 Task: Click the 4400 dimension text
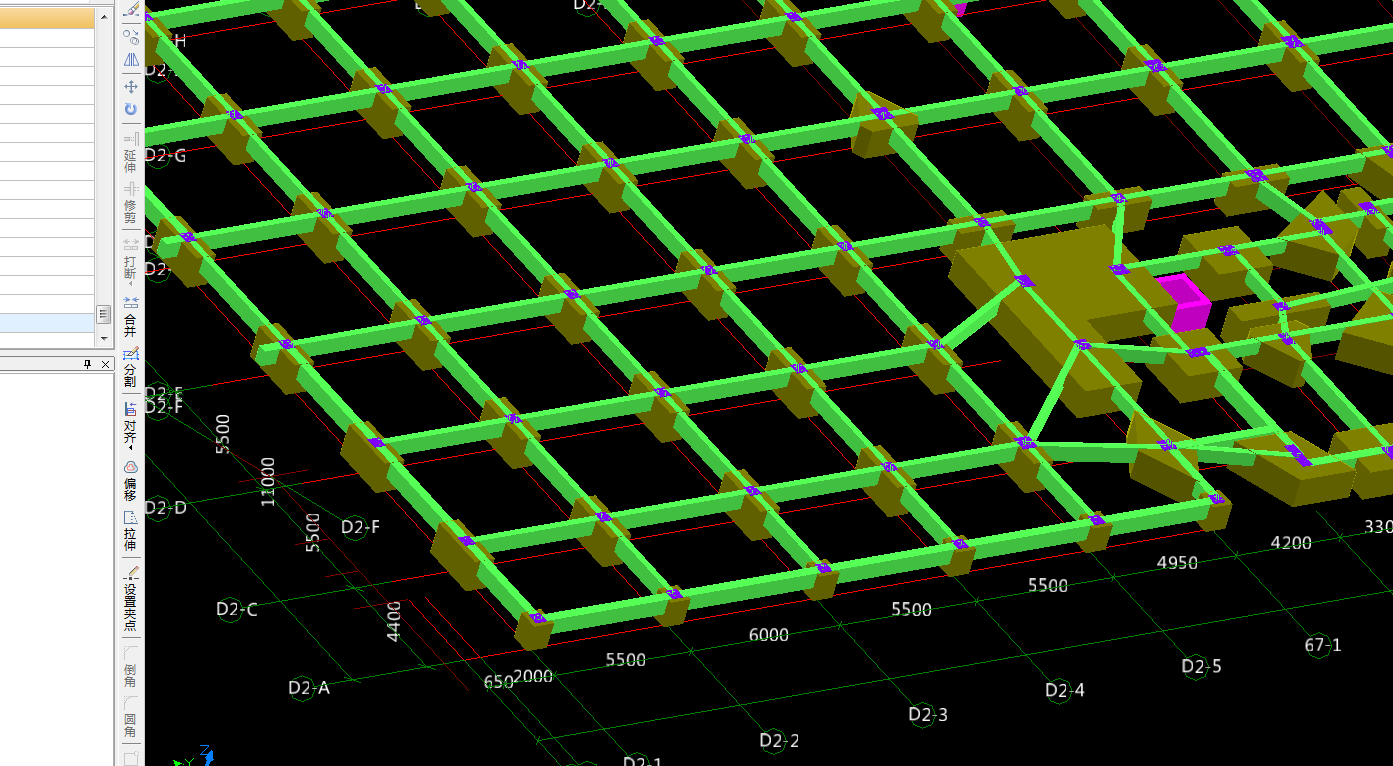coord(394,621)
